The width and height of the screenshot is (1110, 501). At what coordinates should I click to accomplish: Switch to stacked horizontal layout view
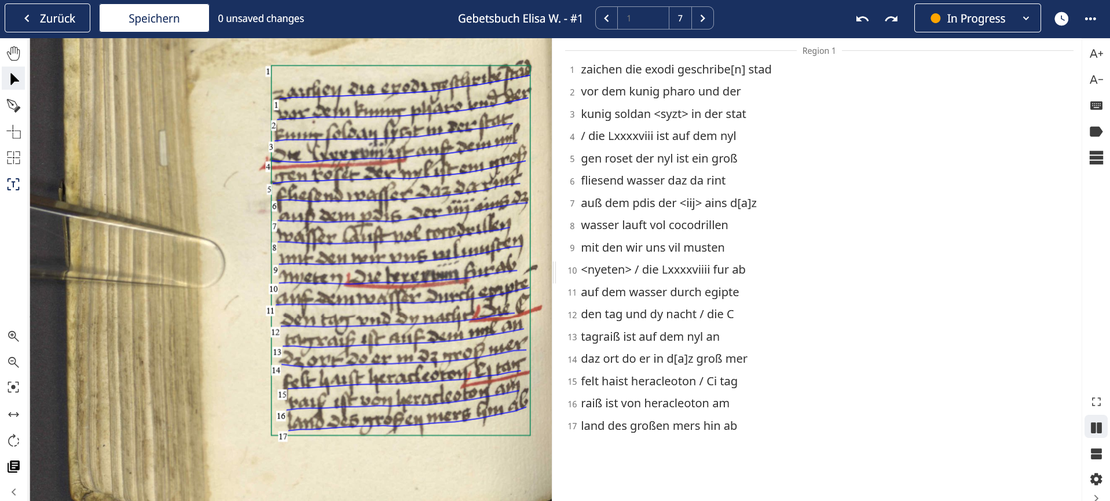[x=1096, y=455]
